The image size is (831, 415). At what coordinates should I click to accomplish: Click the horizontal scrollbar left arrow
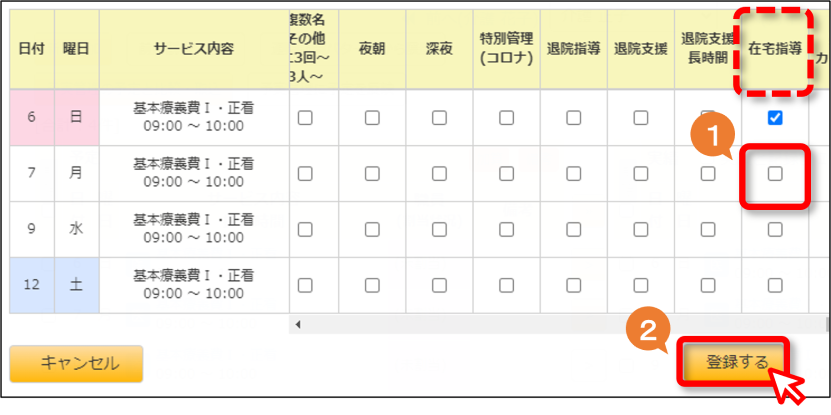click(x=298, y=324)
